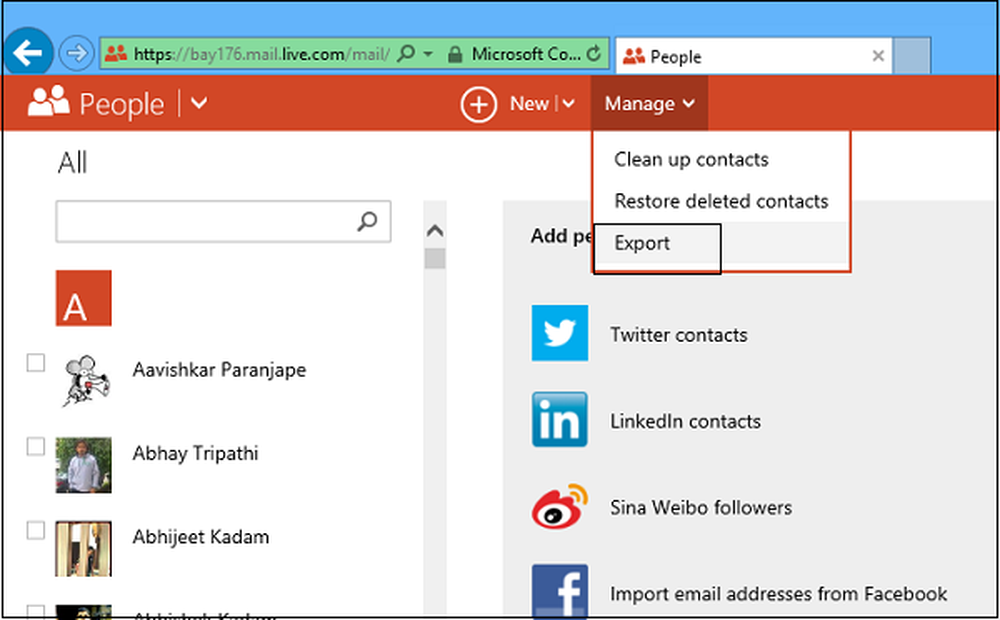Click the LinkedIn logo icon

coord(560,419)
